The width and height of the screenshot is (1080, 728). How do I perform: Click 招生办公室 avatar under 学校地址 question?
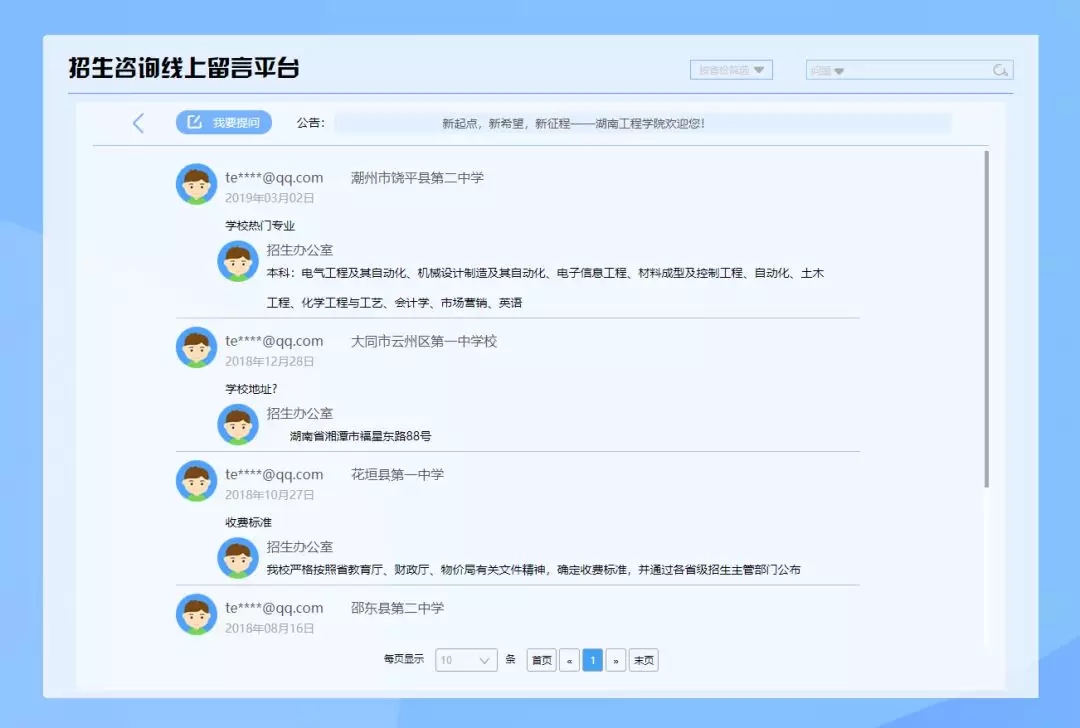[238, 424]
